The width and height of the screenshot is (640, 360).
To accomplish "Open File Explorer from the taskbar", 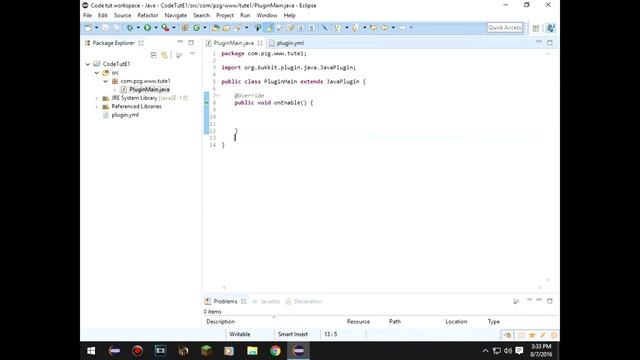I will tap(252, 351).
